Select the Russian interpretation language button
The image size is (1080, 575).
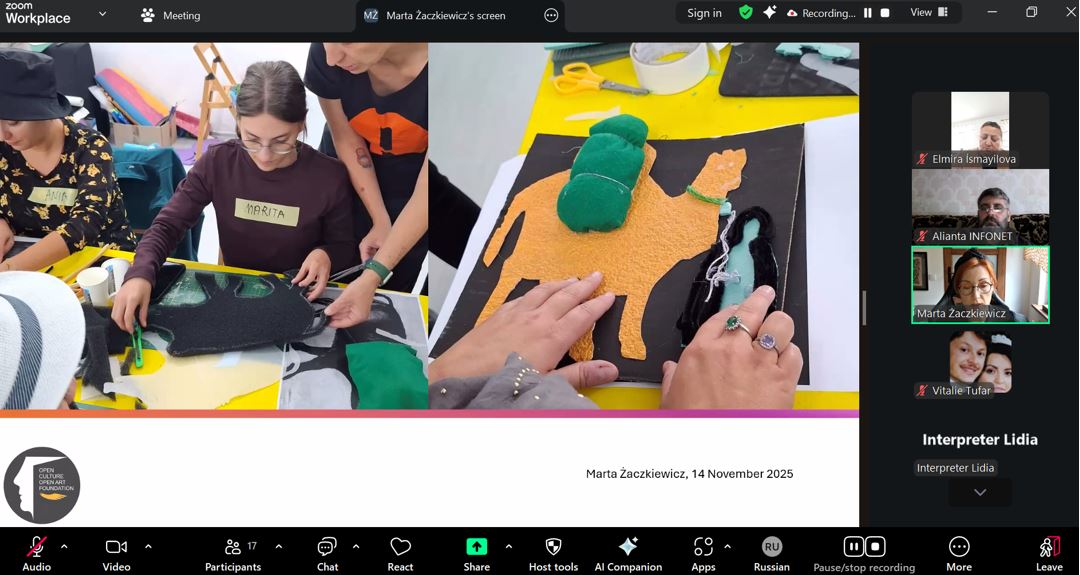[771, 547]
